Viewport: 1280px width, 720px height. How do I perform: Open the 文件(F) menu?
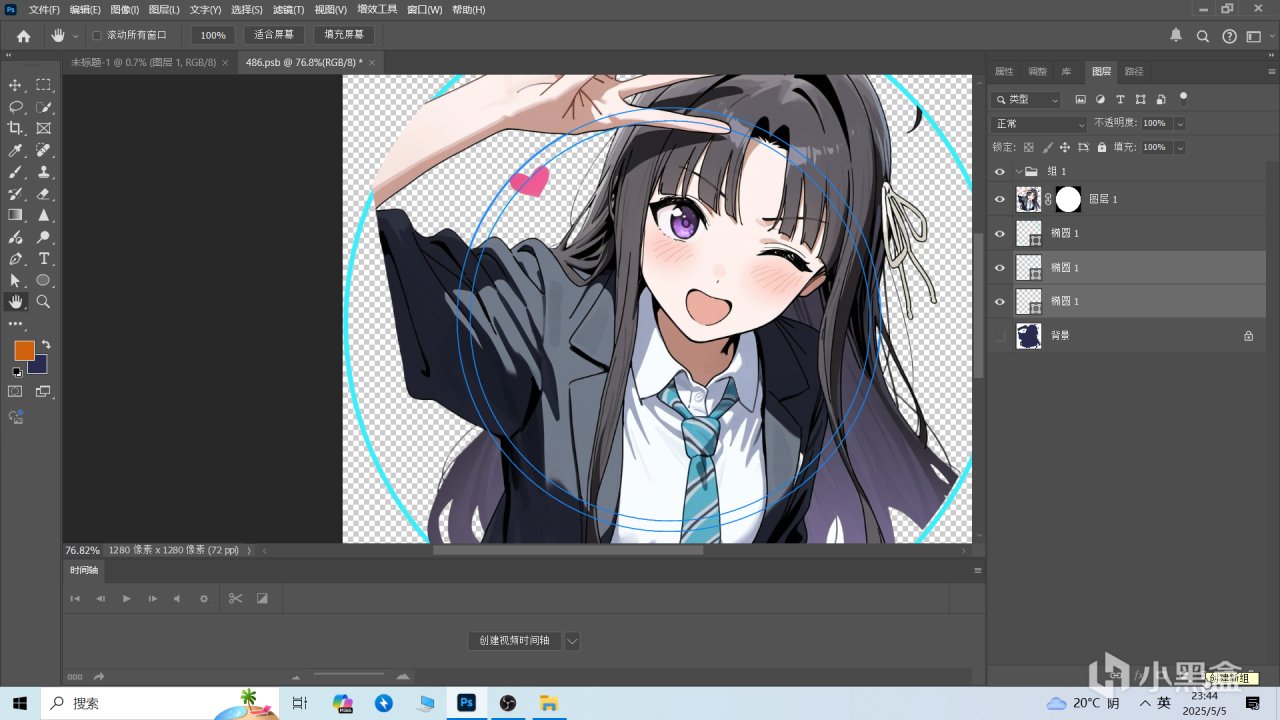point(44,9)
